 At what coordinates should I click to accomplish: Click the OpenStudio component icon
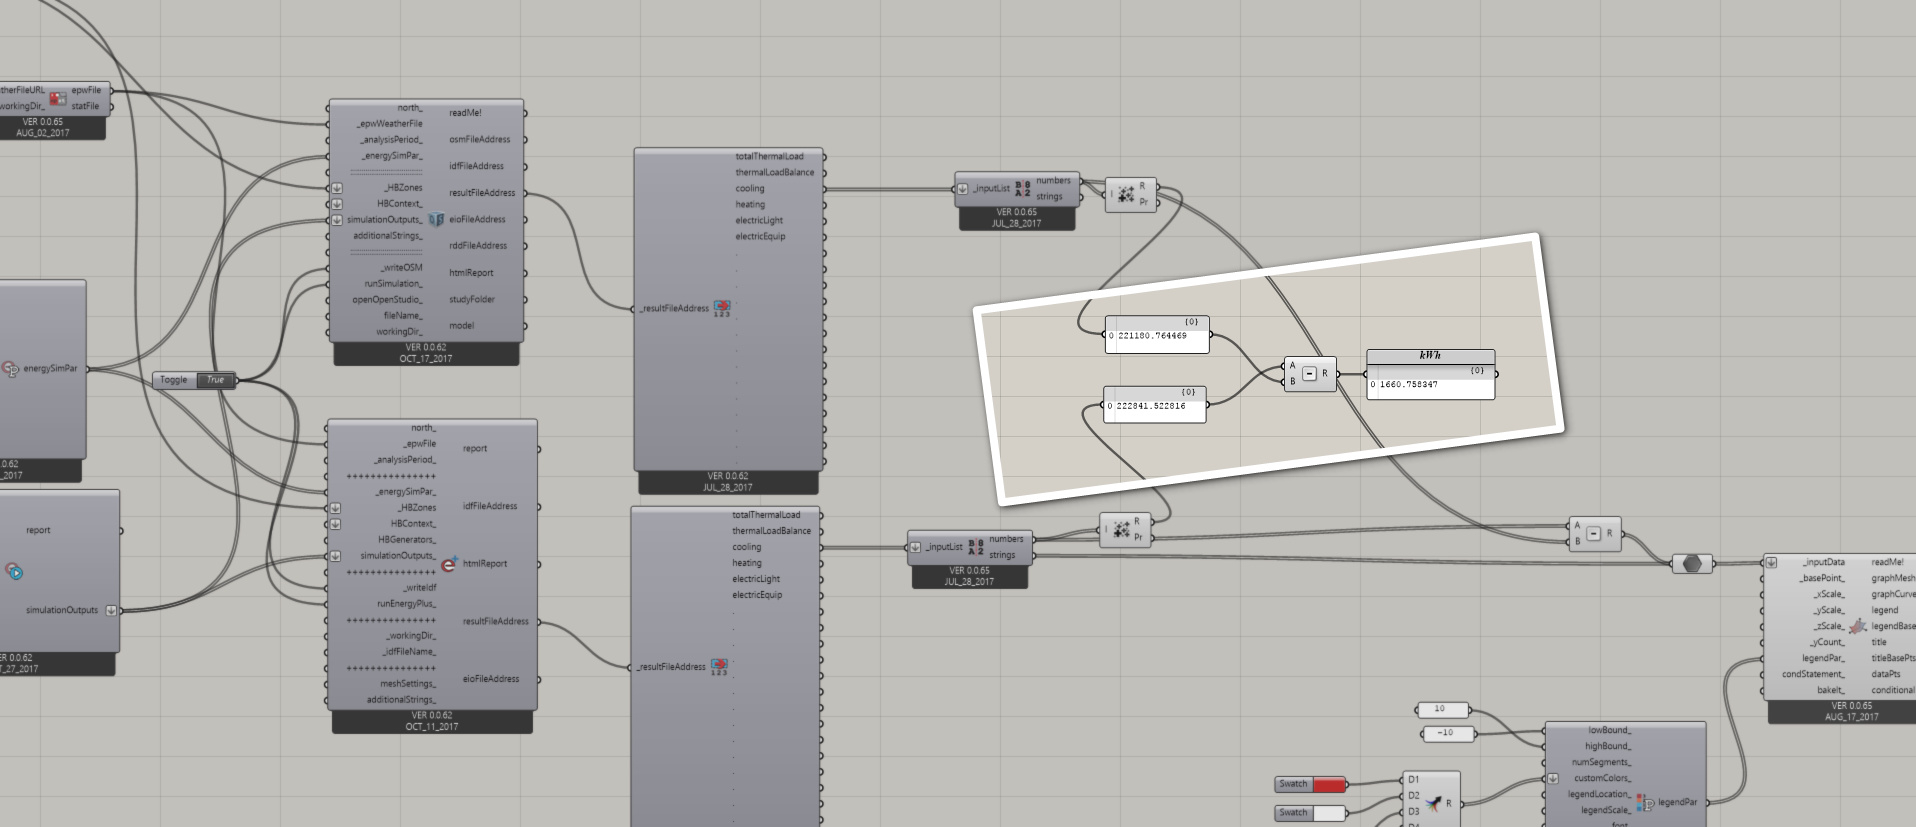[436, 219]
